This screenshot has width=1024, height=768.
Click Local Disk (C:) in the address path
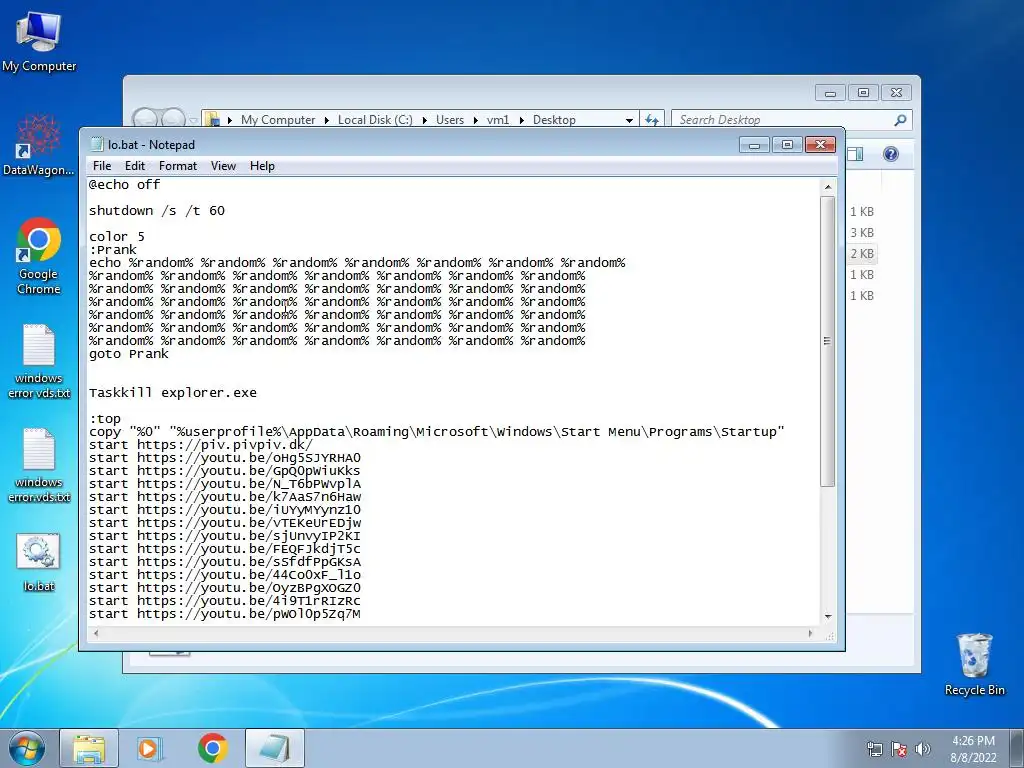click(375, 120)
